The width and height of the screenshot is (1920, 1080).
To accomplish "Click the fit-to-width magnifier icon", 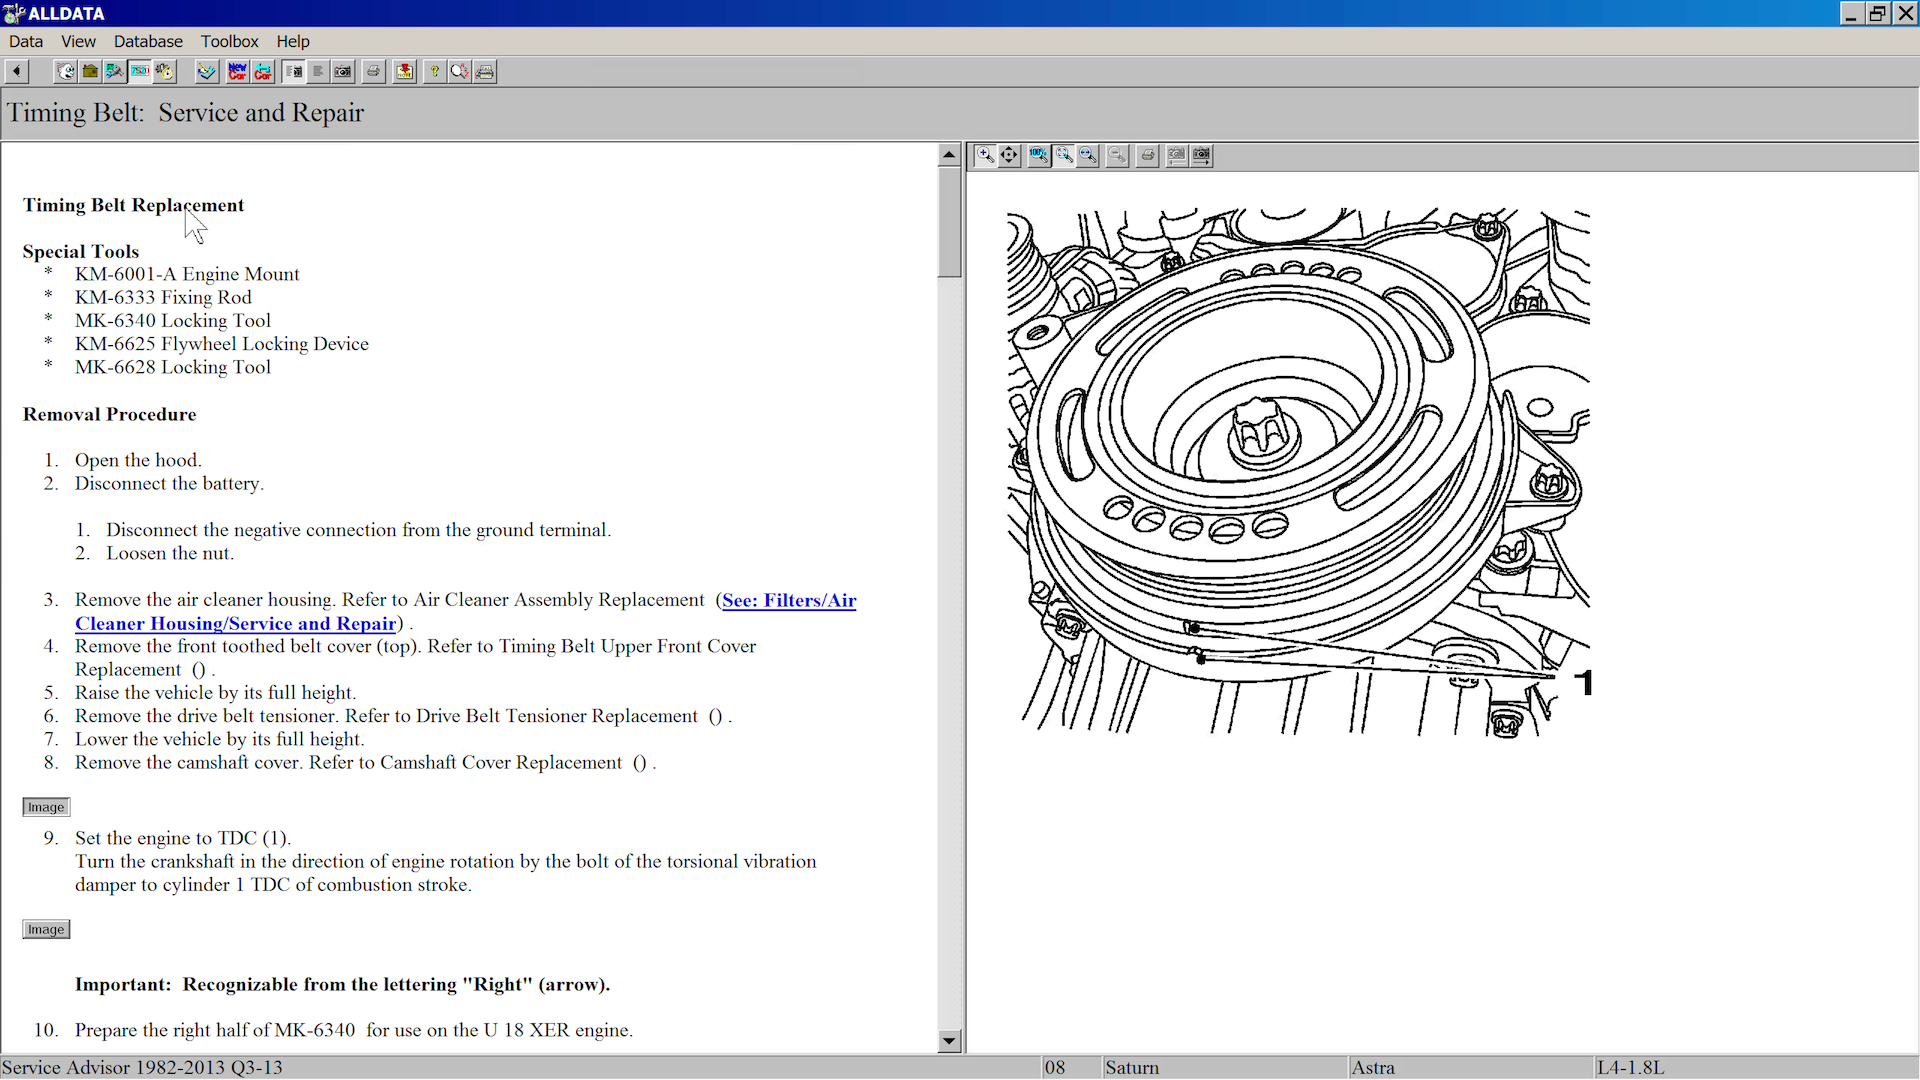I will coord(1088,155).
